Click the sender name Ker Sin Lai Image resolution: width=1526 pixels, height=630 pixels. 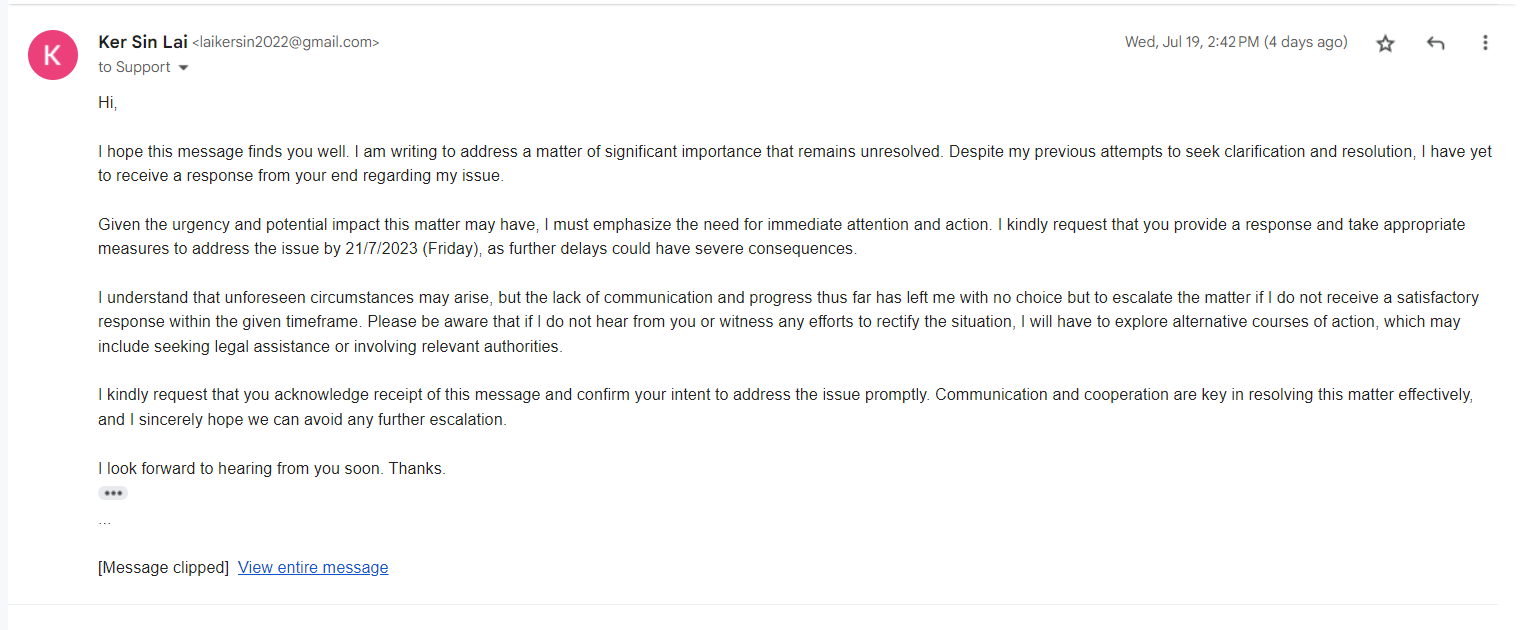pos(142,42)
